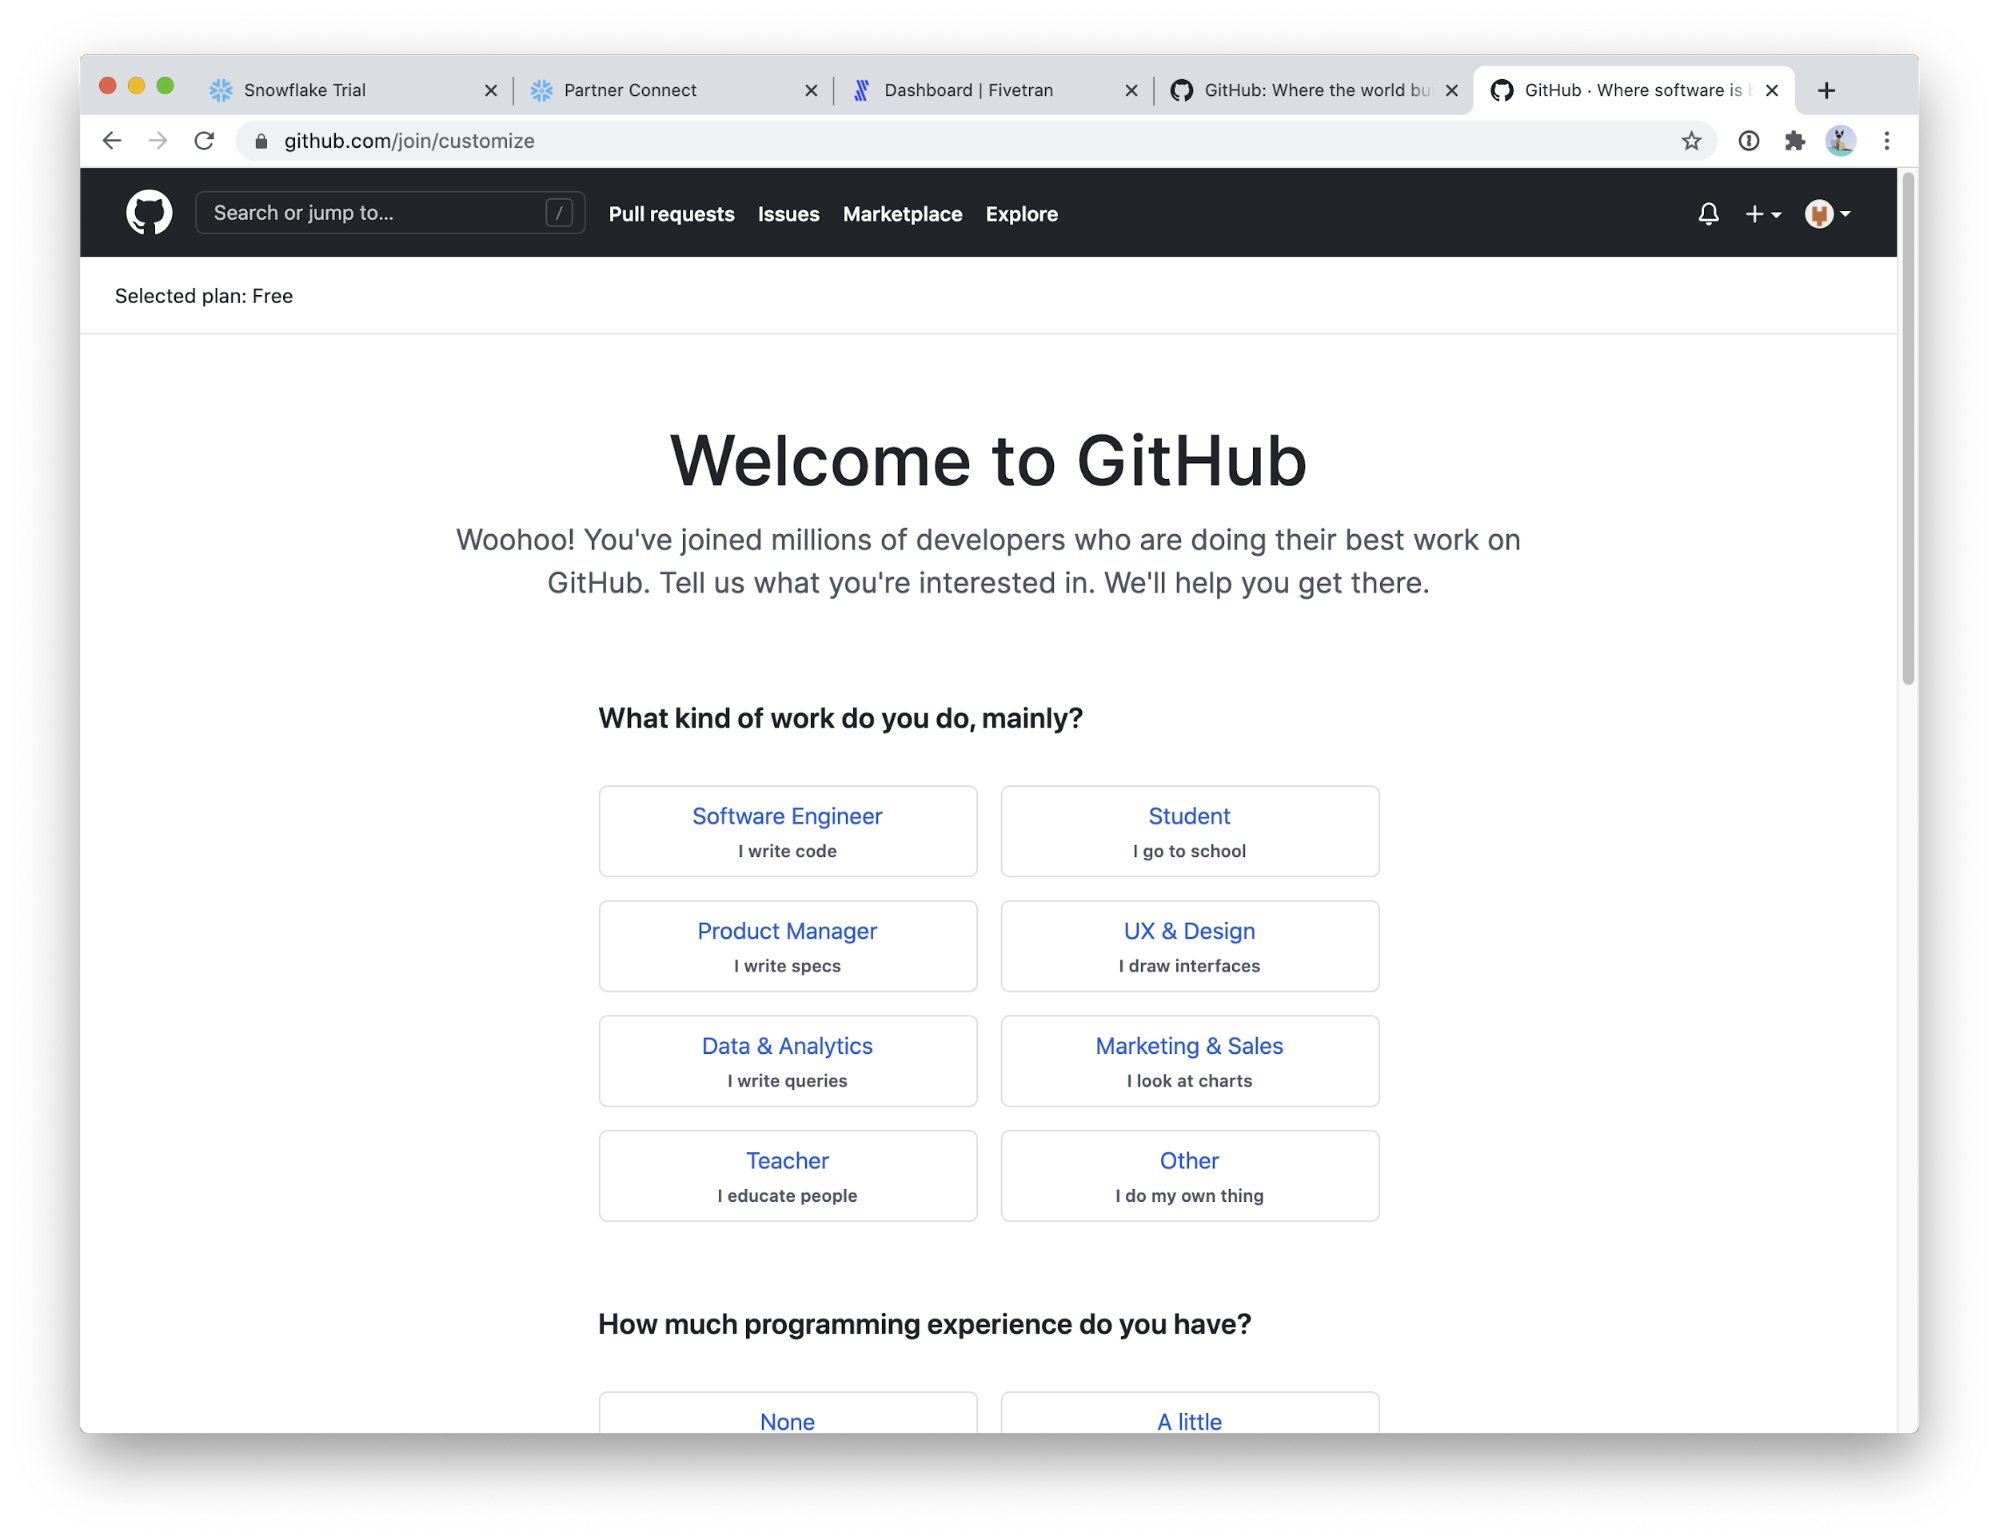The width and height of the screenshot is (1999, 1540).
Task: Click the page vertical scrollbar
Action: pyautogui.click(x=1908, y=430)
